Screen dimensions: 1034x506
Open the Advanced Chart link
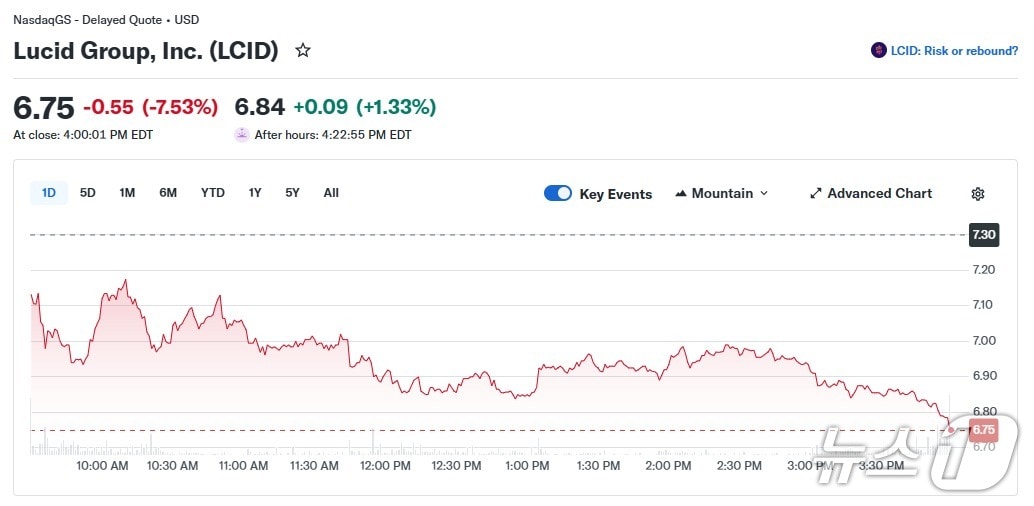pos(879,194)
